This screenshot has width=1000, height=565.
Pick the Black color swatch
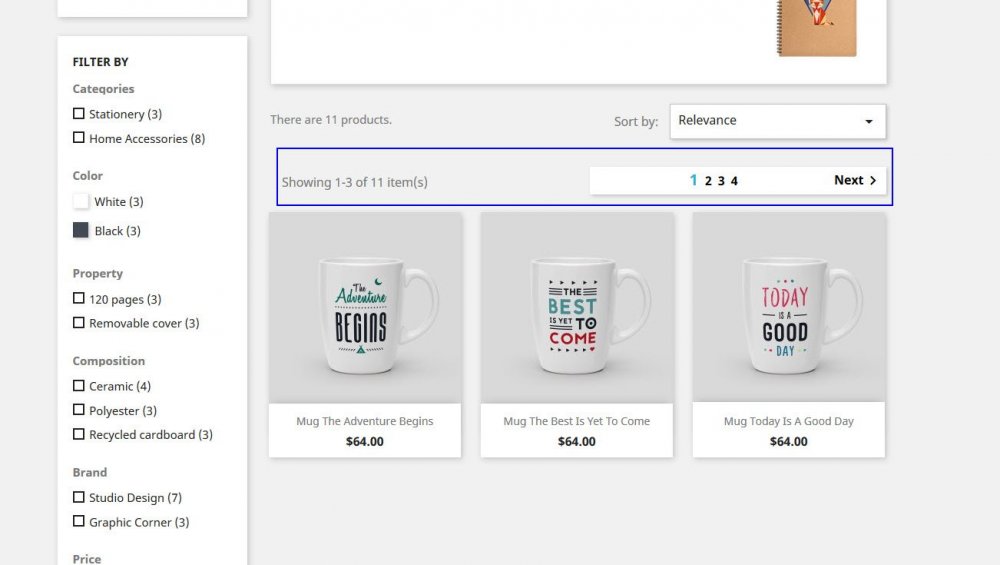[x=81, y=230]
